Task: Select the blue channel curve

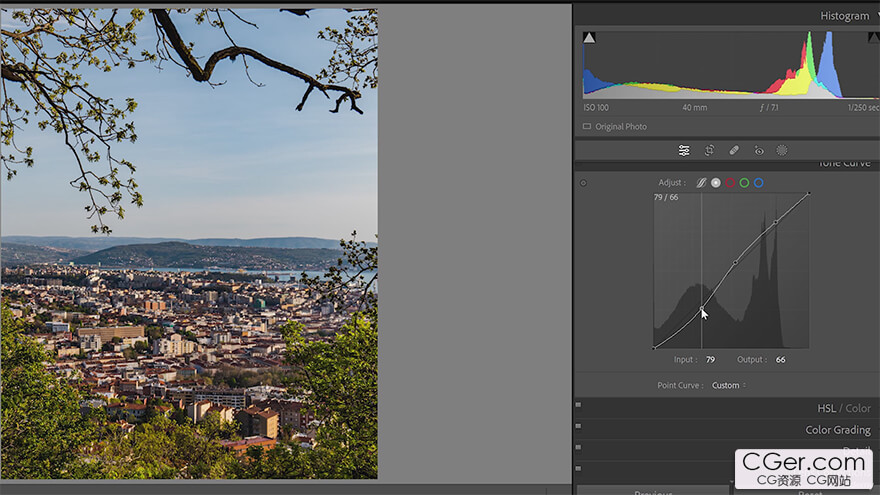Action: pos(759,183)
